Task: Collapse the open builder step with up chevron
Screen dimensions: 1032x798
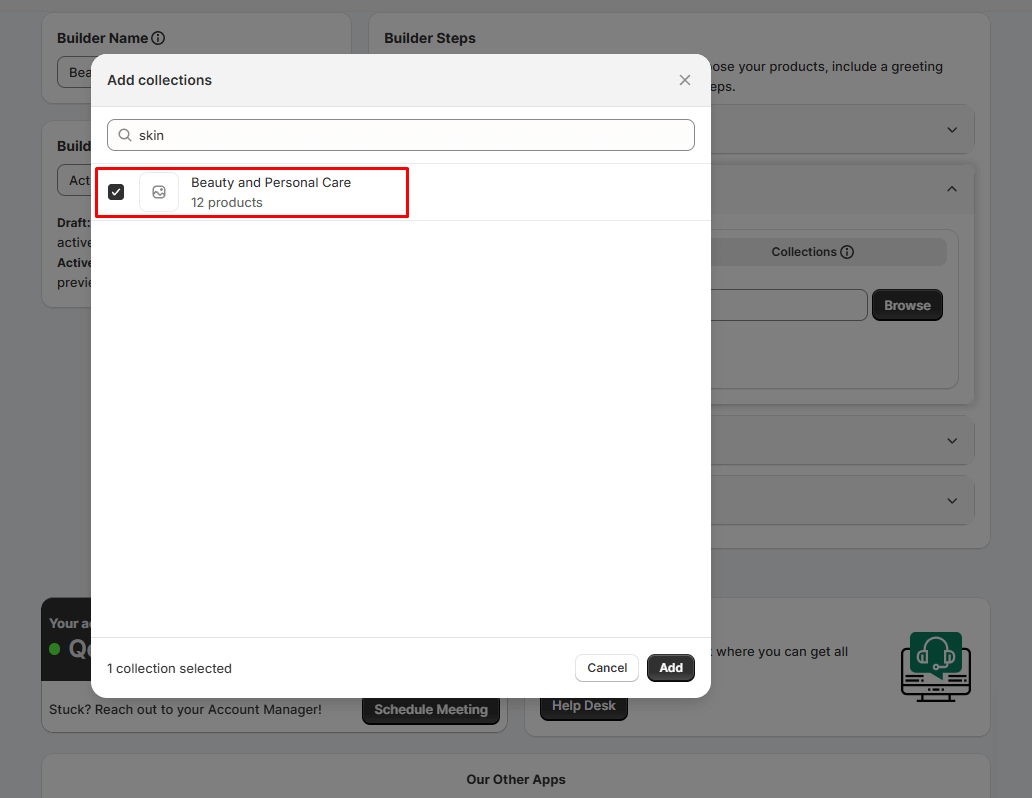Action: [x=952, y=189]
